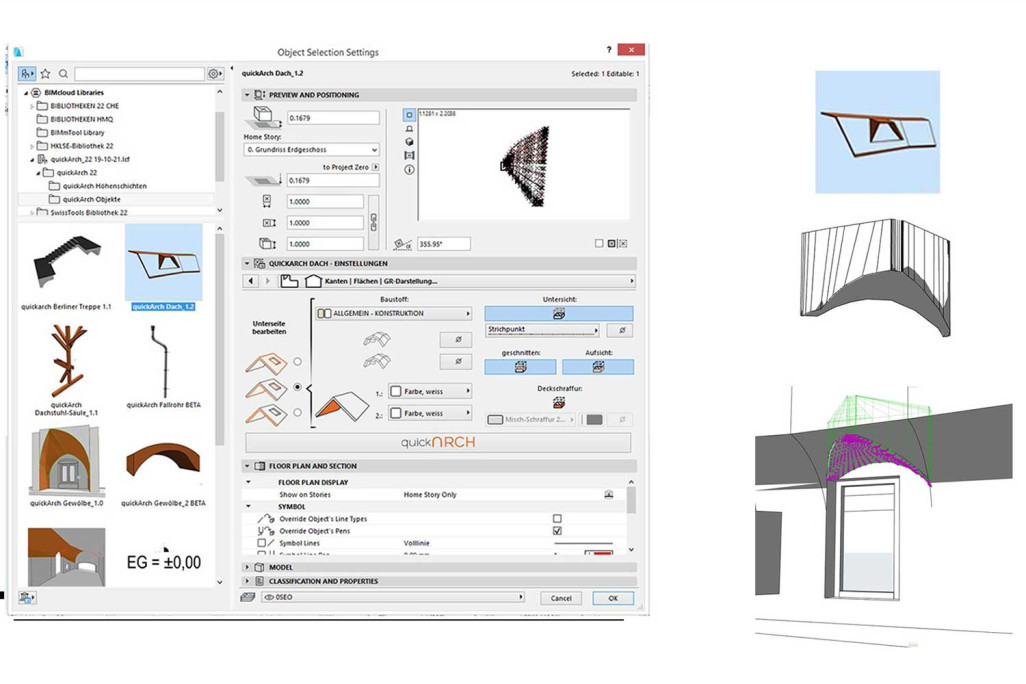Viewport: 1026px width, 684px height.
Task: Click the 3D view icon in preview panel
Action: point(408,142)
